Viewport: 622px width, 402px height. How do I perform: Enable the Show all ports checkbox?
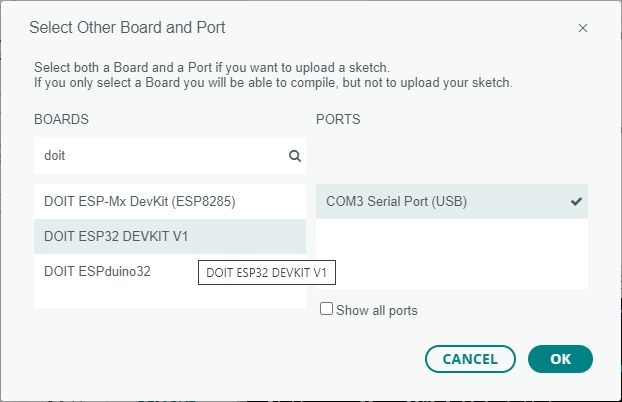[326, 309]
